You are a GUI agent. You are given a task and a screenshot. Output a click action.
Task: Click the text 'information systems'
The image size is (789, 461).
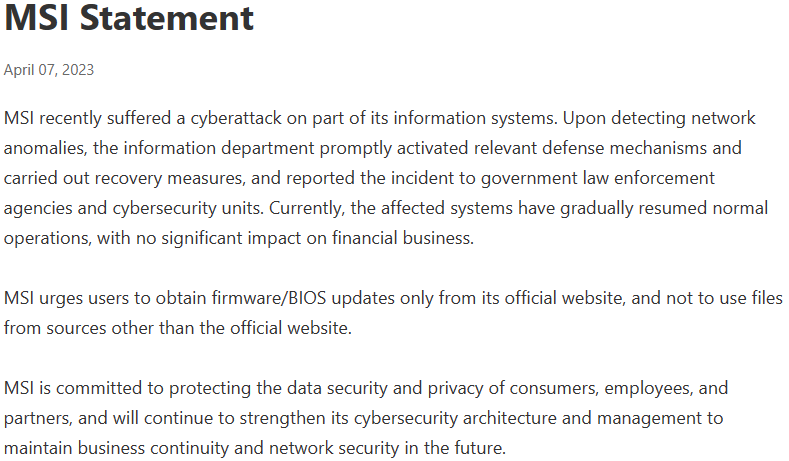[475, 118]
